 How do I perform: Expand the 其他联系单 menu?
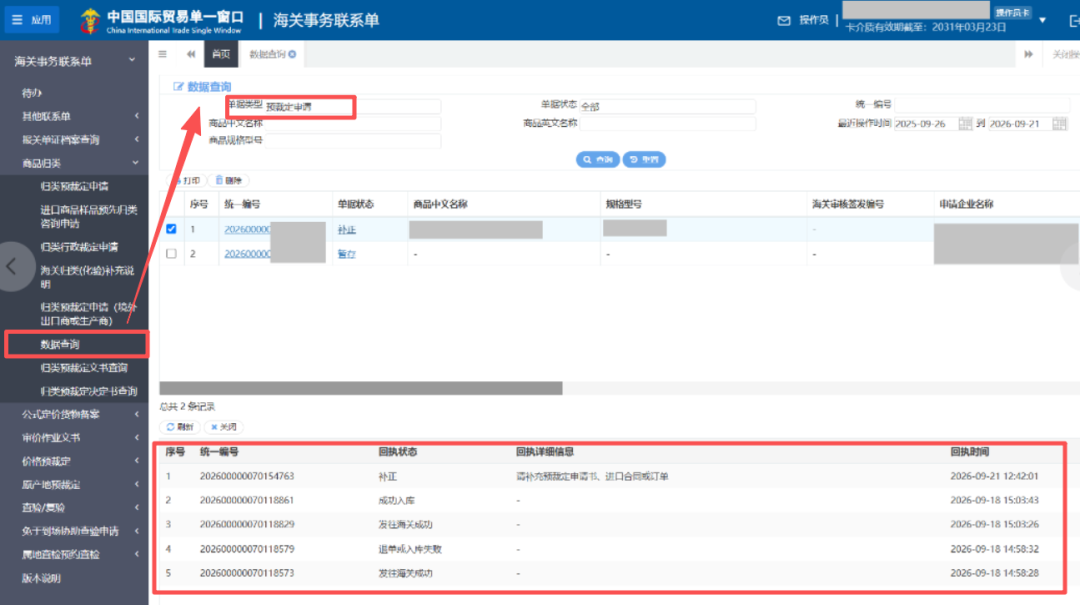pyautogui.click(x=74, y=116)
